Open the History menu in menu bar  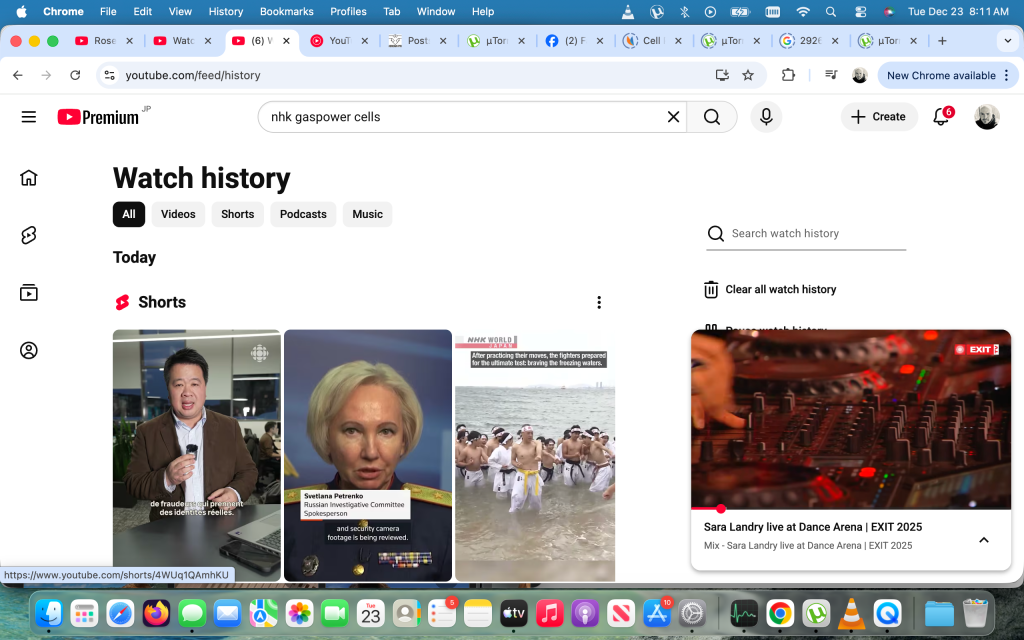pyautogui.click(x=225, y=12)
